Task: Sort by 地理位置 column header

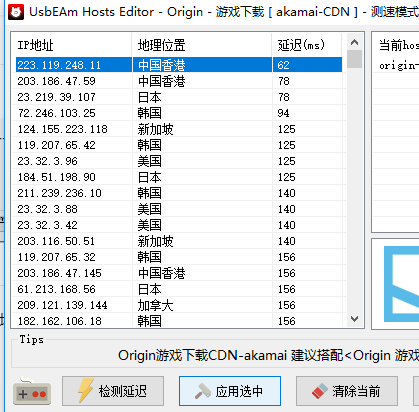Action: click(x=202, y=45)
